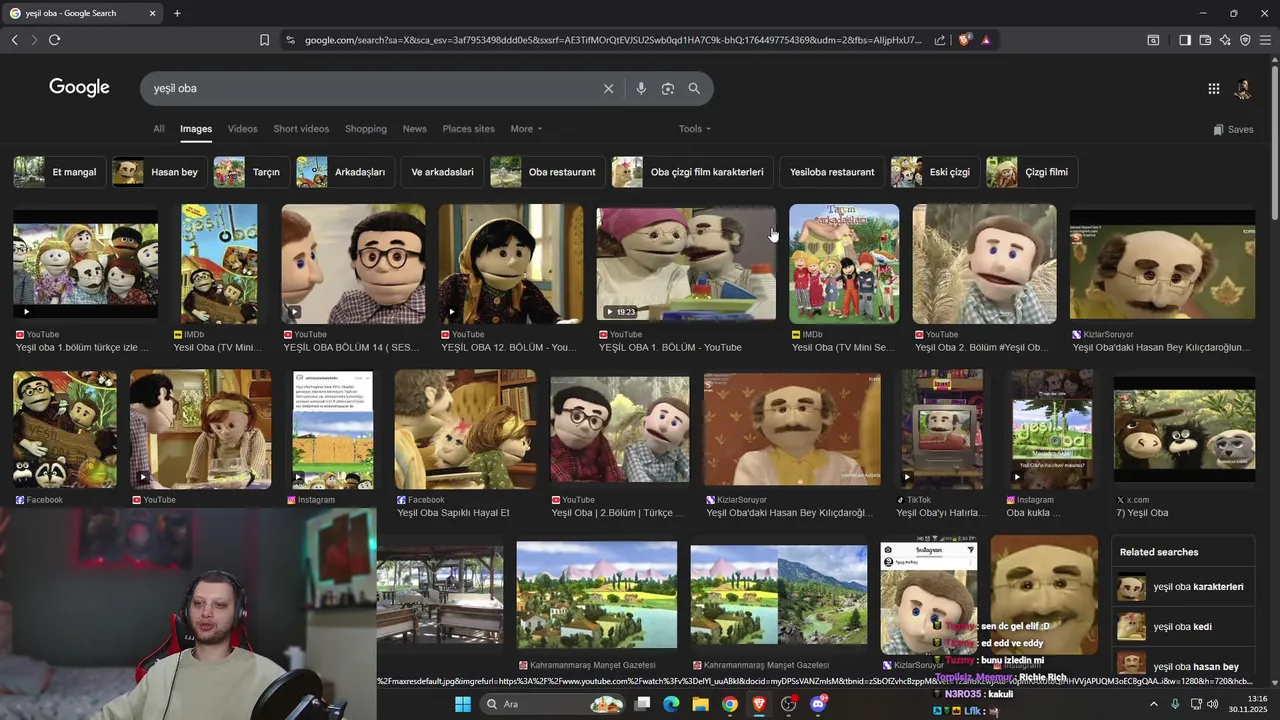The image size is (1280, 720).
Task: Filter by the Et mangal chip
Action: click(x=59, y=172)
